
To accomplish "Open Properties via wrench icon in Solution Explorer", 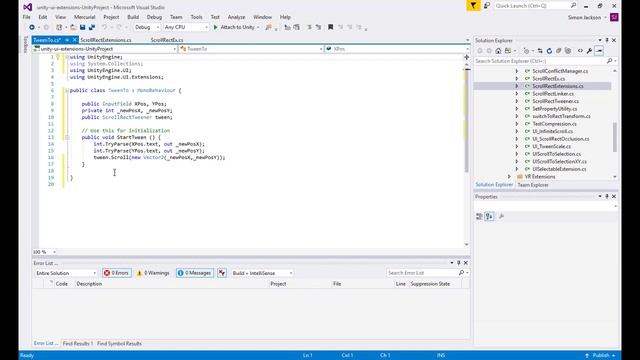I will 589,51.
